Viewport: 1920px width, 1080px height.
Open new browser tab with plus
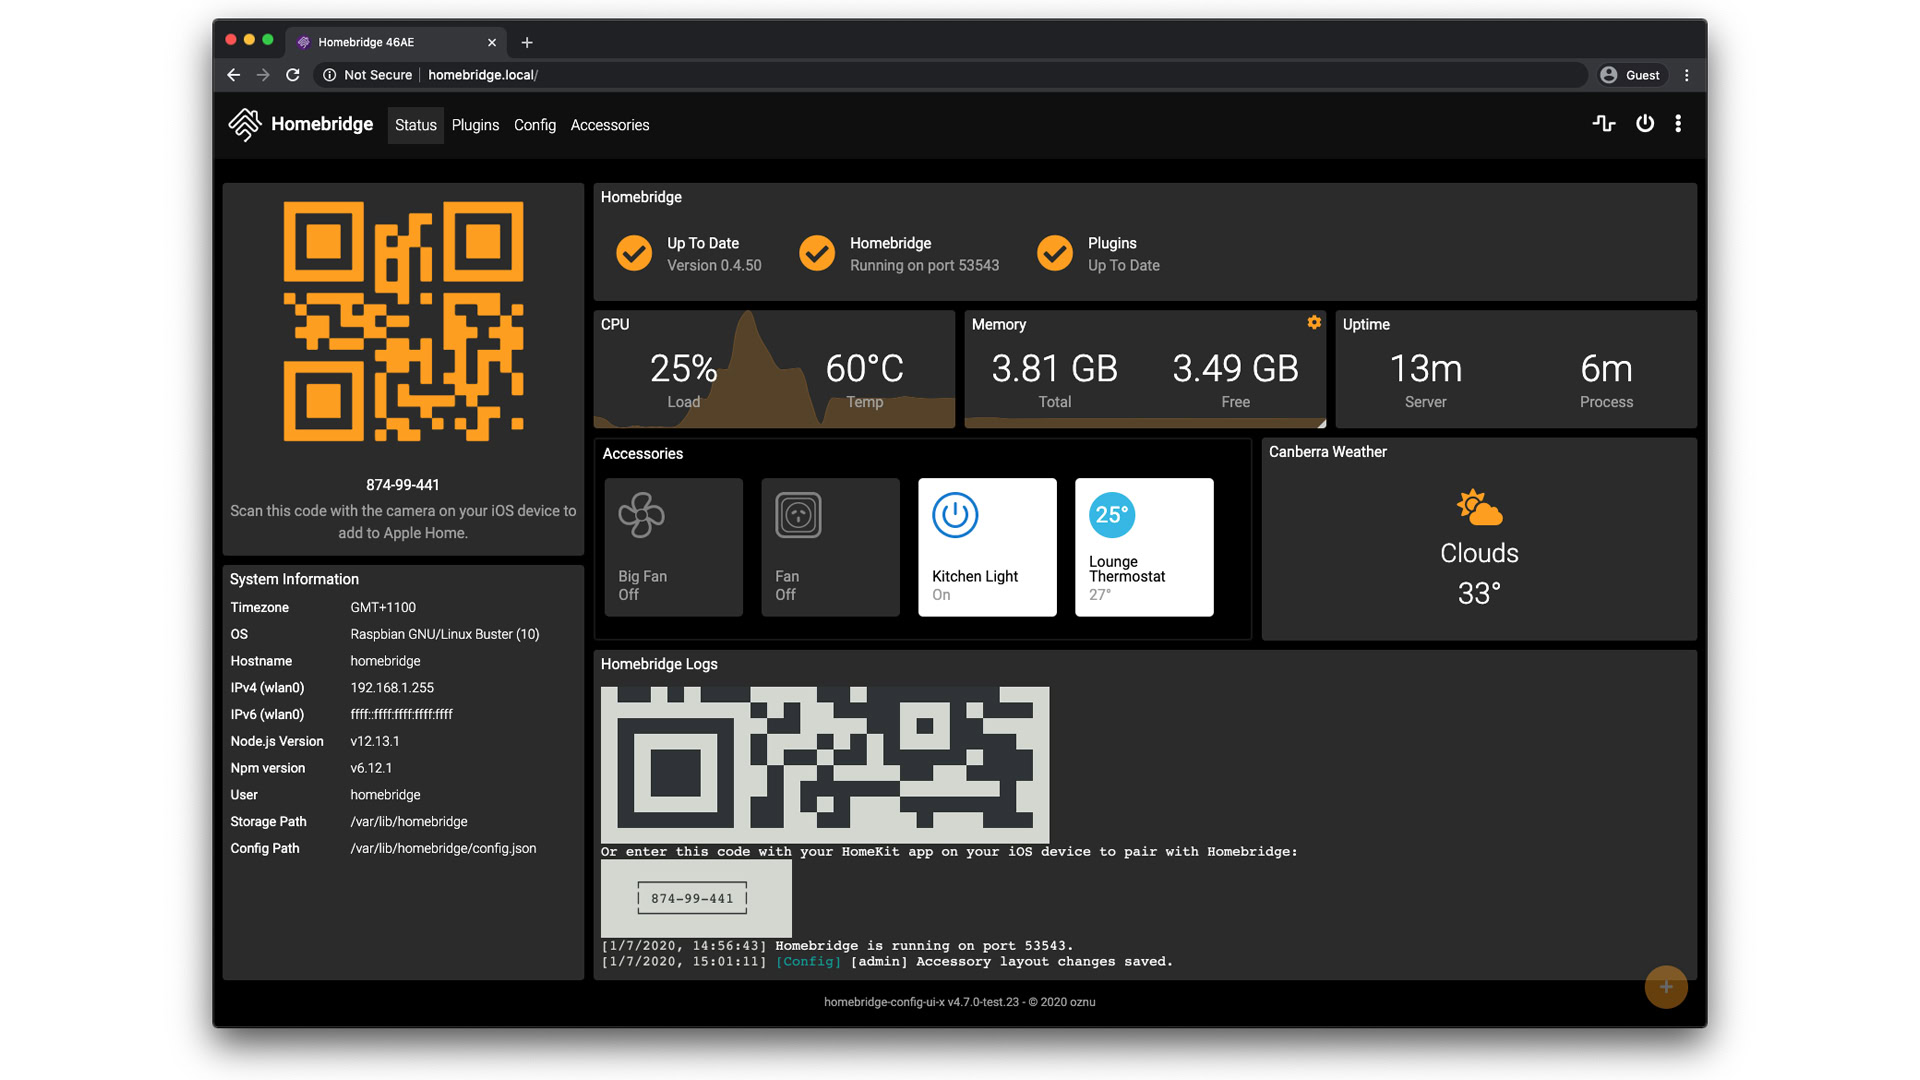[x=527, y=42]
